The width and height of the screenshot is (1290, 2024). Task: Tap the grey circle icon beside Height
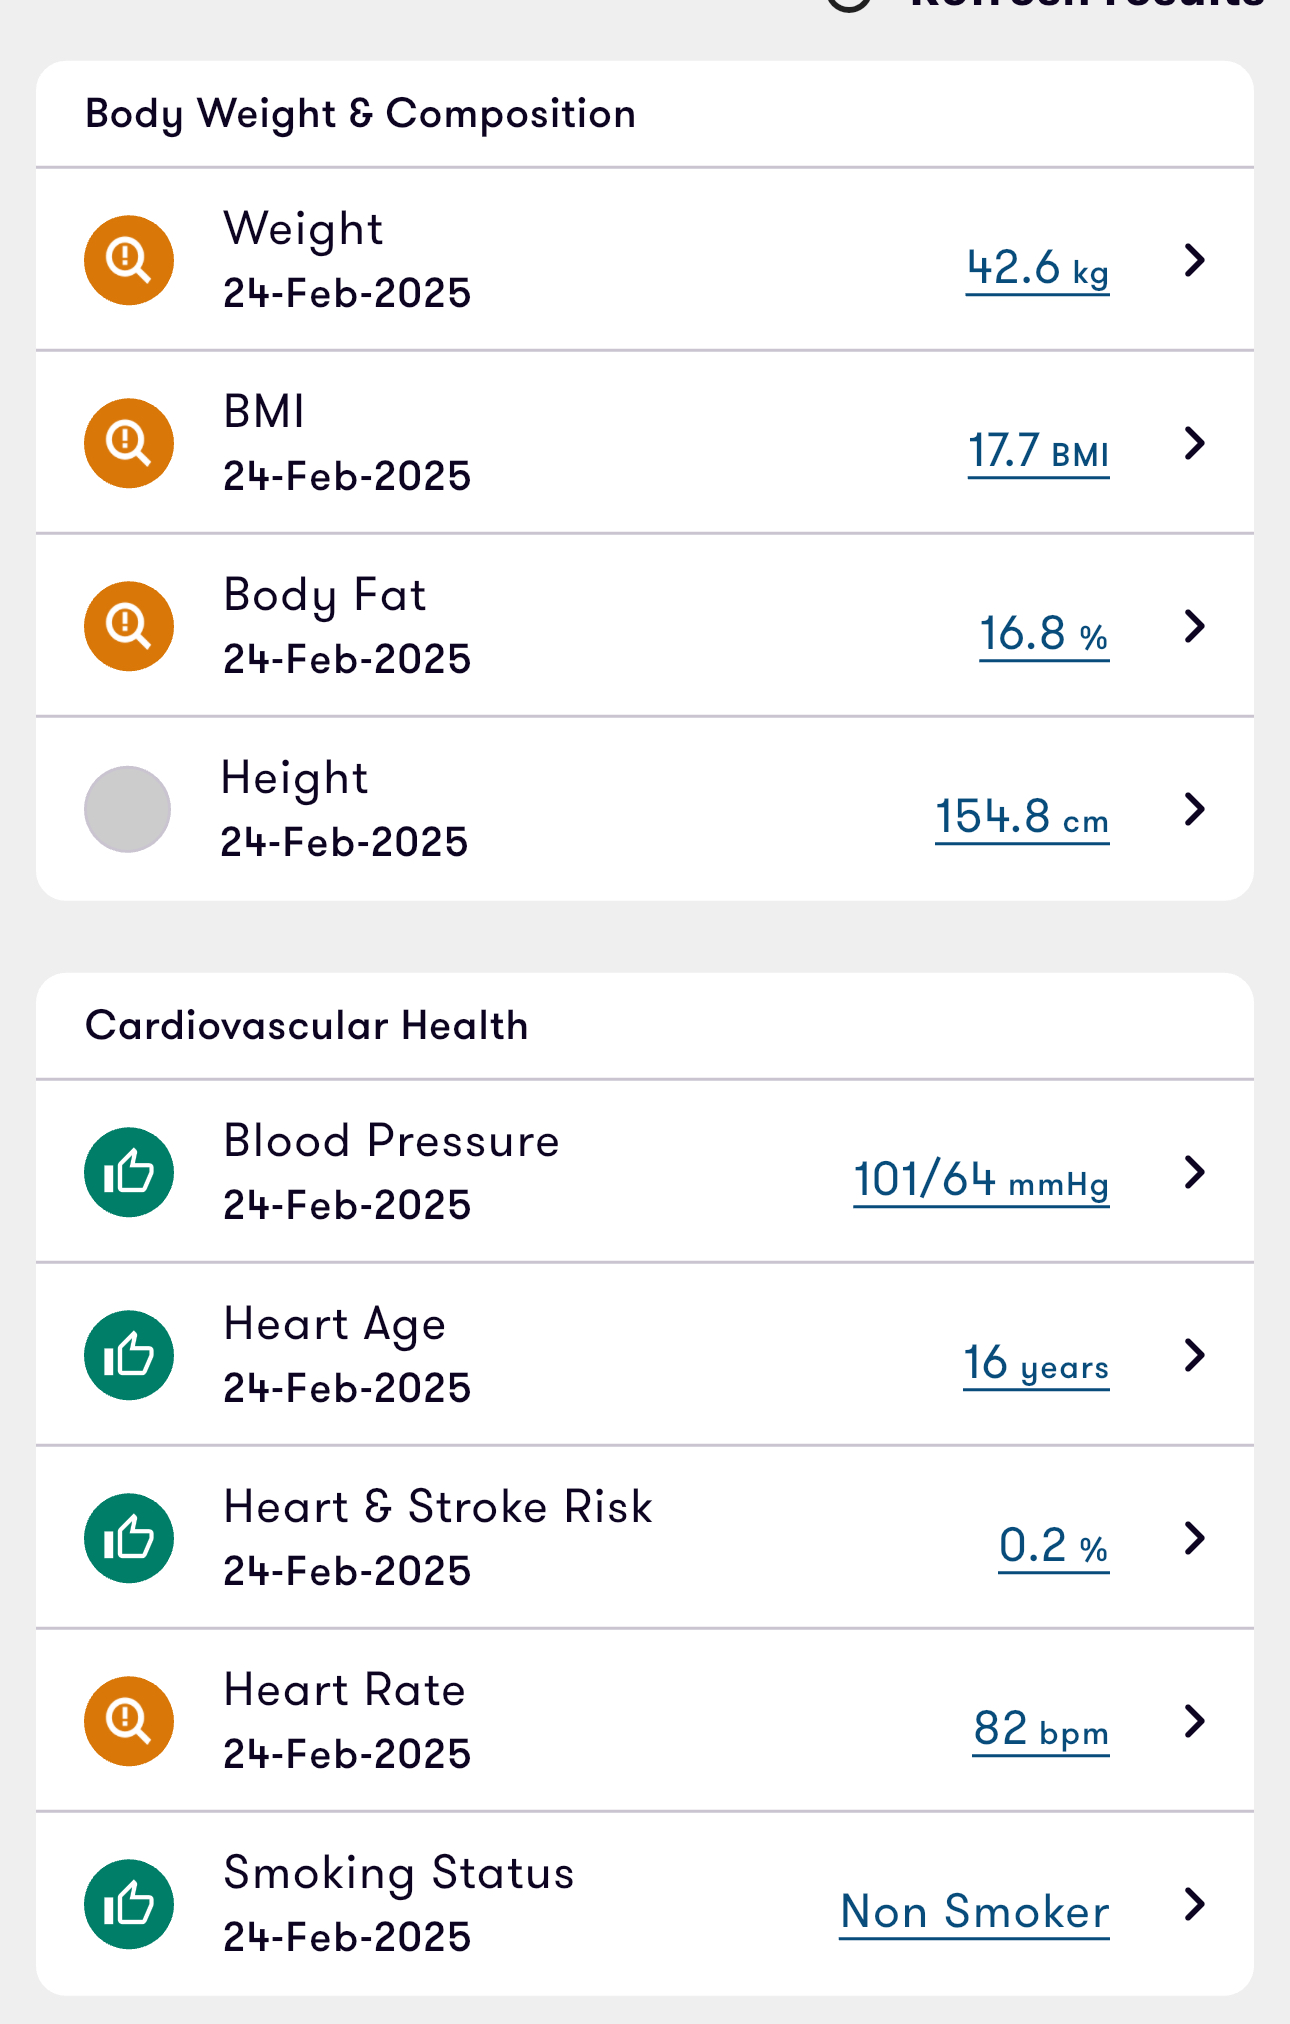[127, 809]
